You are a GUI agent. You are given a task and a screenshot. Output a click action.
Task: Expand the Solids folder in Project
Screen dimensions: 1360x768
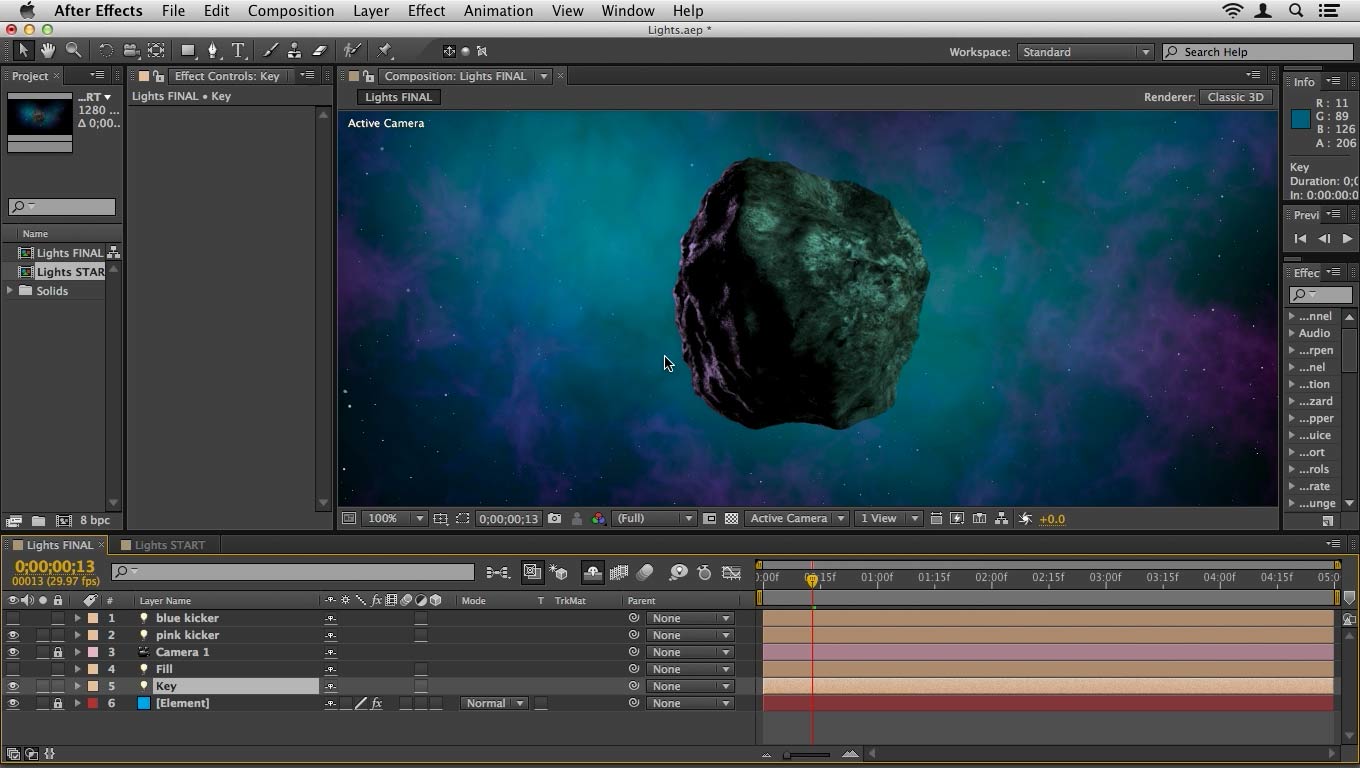(x=10, y=291)
